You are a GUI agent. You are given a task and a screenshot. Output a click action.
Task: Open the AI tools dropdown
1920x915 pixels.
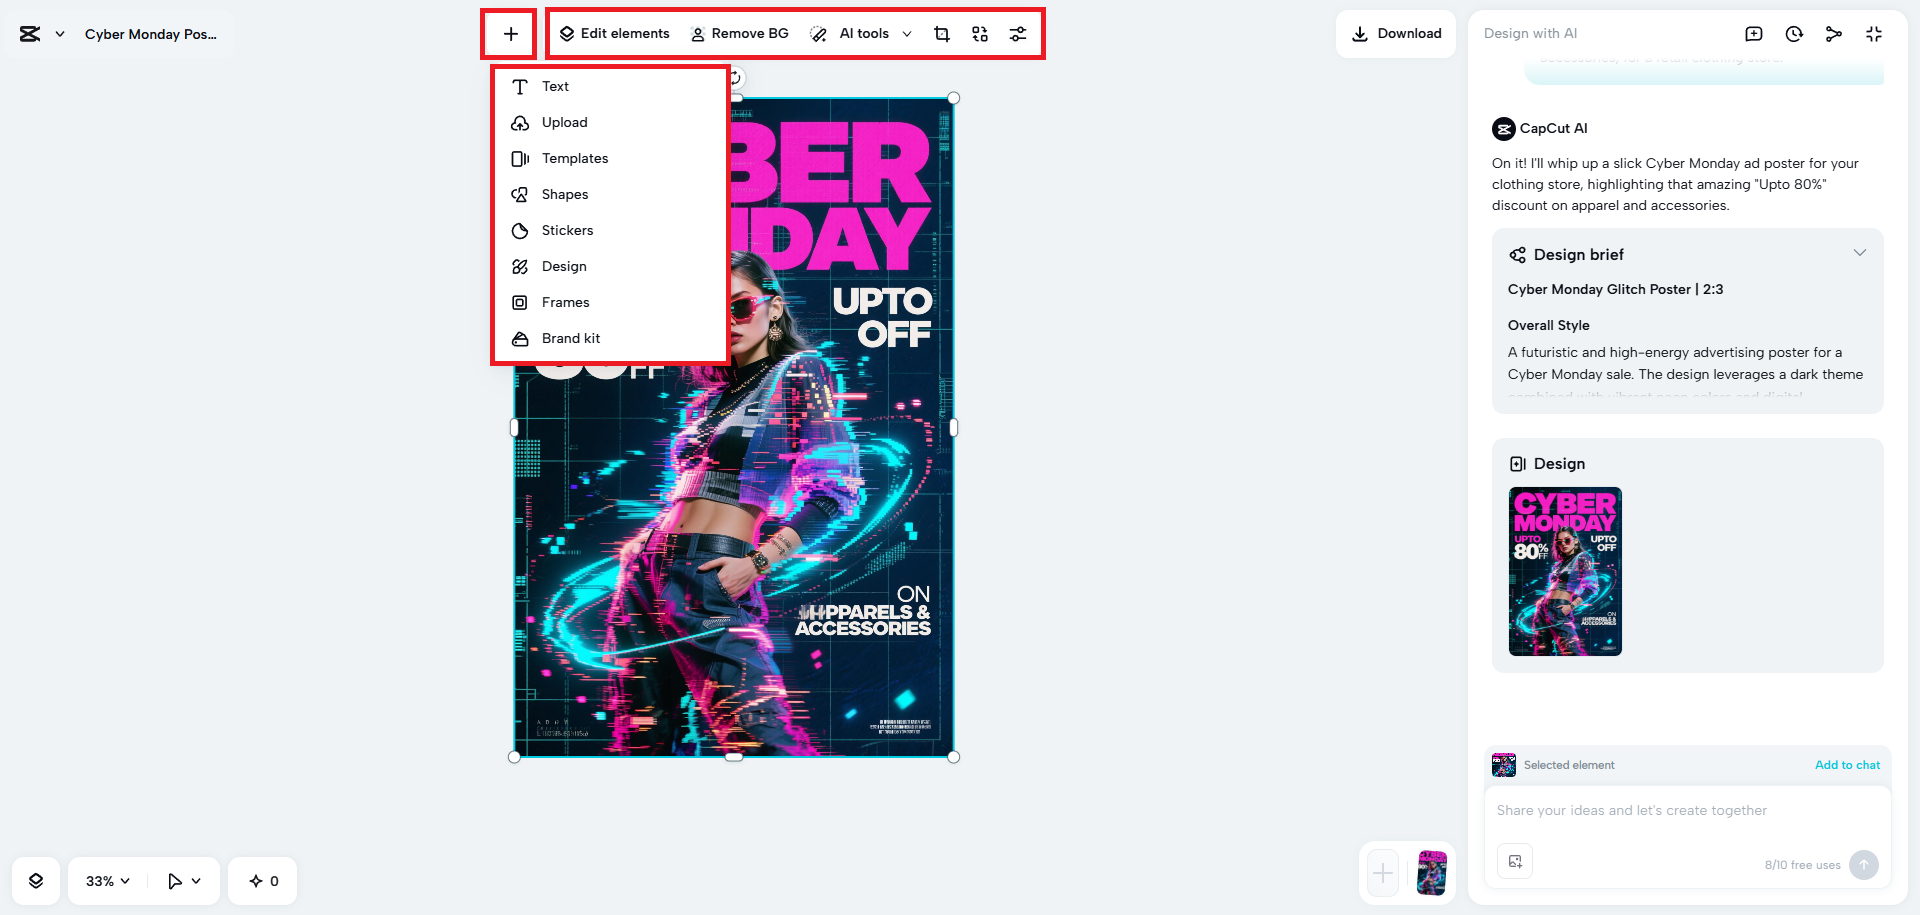862,33
